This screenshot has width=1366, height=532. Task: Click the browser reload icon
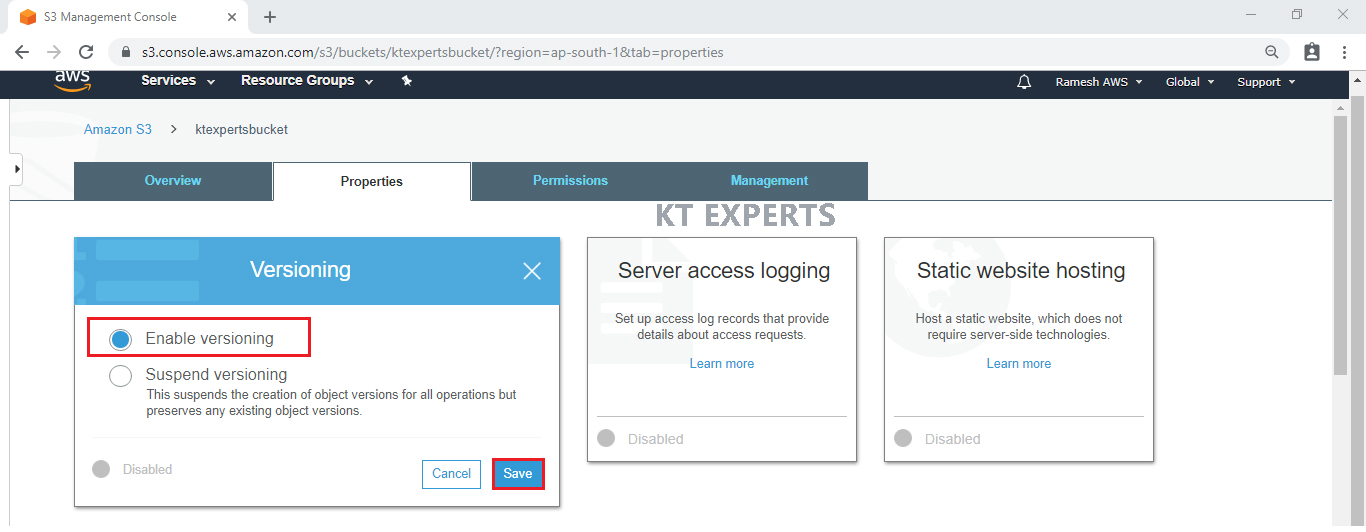86,52
